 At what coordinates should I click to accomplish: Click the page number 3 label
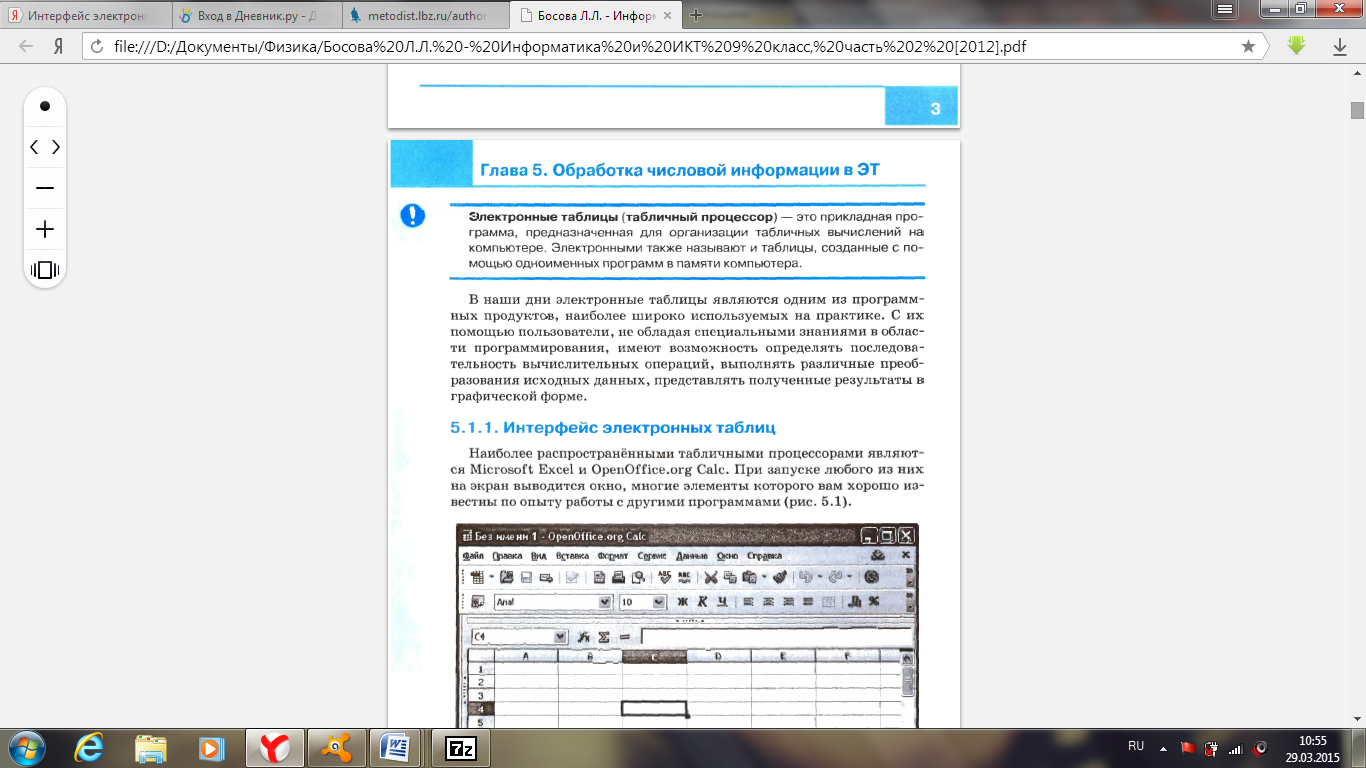pos(935,109)
